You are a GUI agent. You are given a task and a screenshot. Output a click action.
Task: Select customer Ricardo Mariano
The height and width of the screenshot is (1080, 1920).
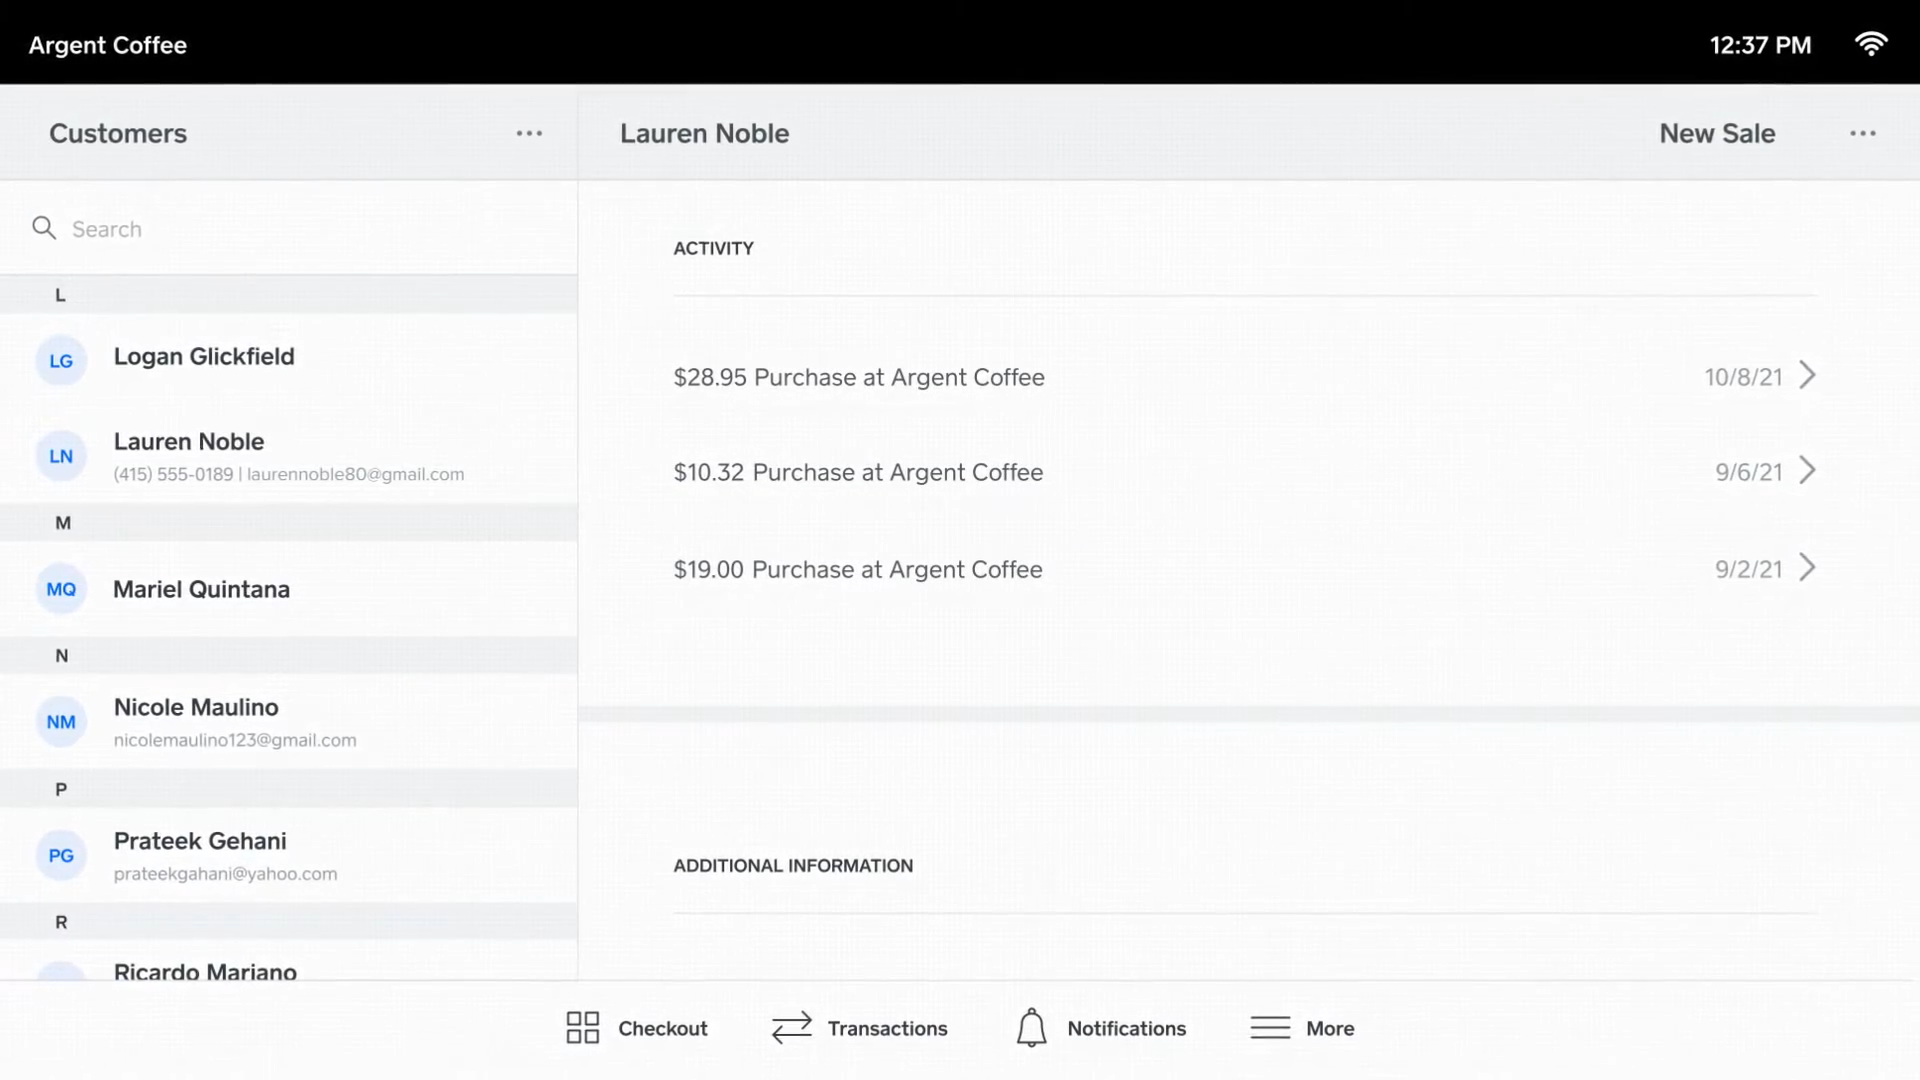pyautogui.click(x=205, y=970)
